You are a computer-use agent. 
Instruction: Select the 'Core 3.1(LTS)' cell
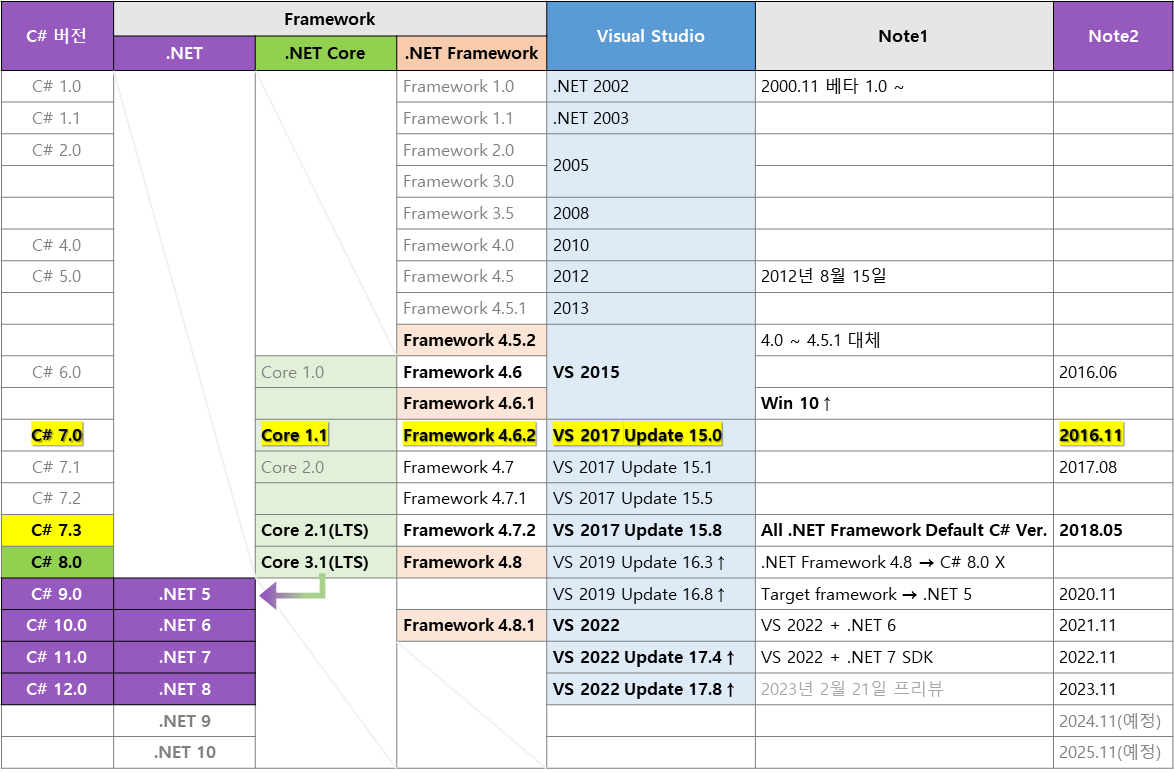(326, 562)
